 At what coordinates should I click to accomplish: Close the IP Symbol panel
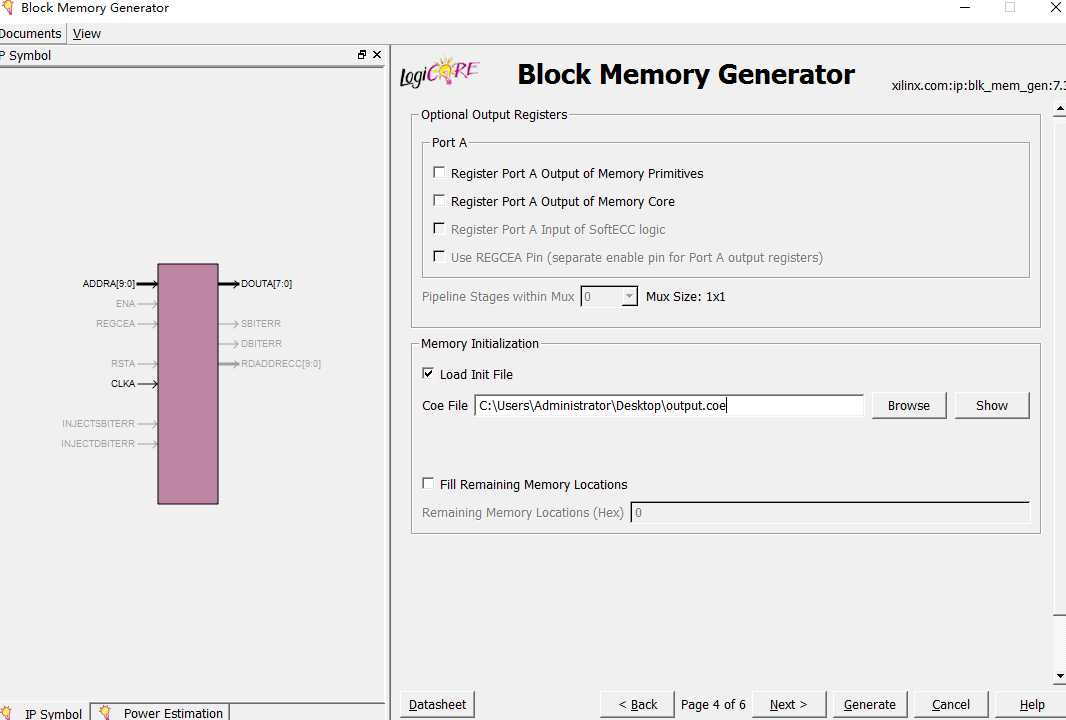click(x=377, y=54)
